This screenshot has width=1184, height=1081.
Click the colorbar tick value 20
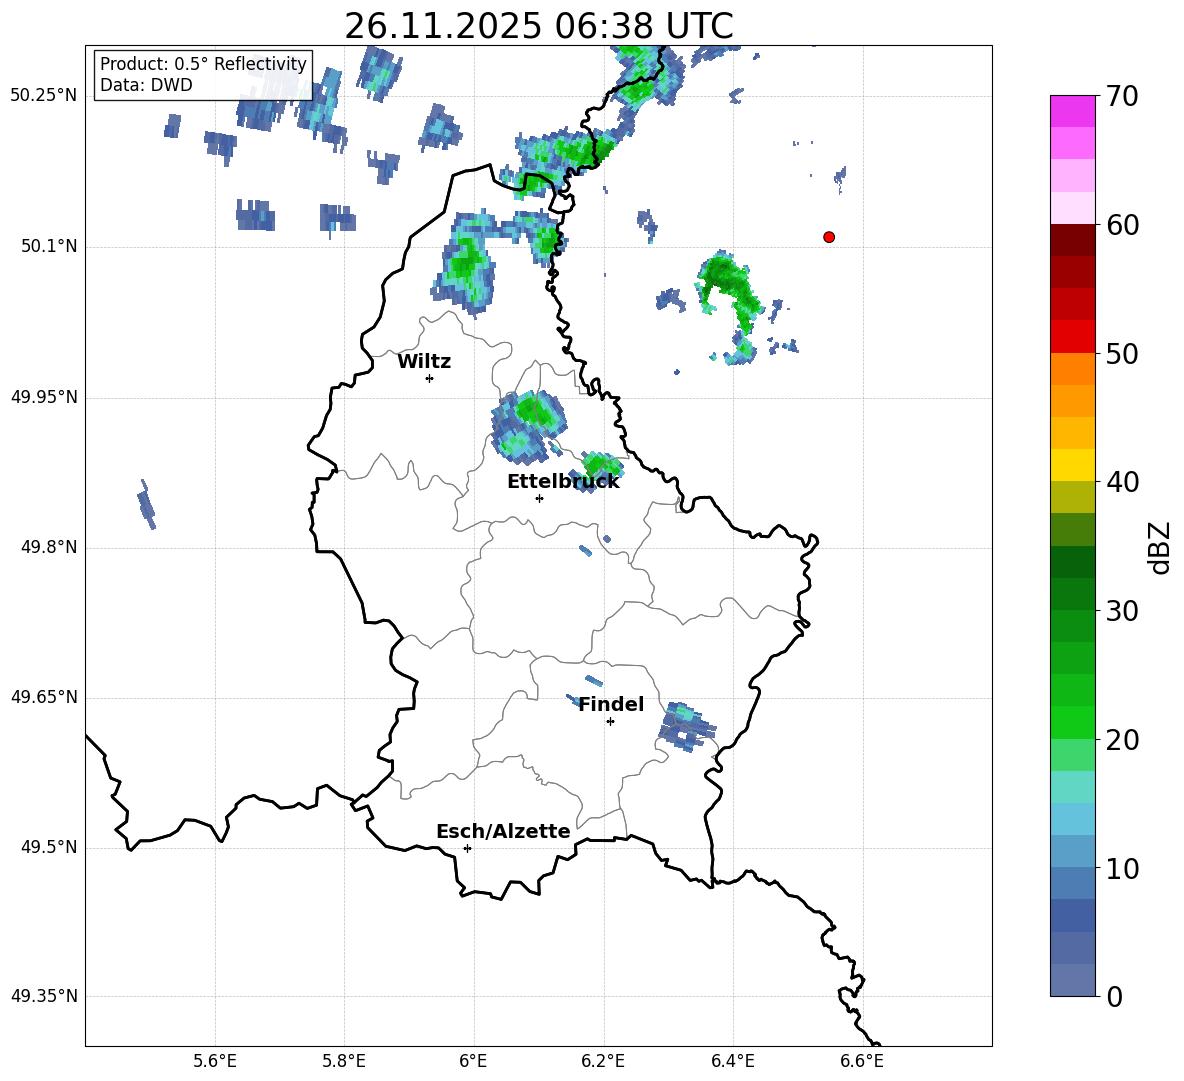(1122, 740)
